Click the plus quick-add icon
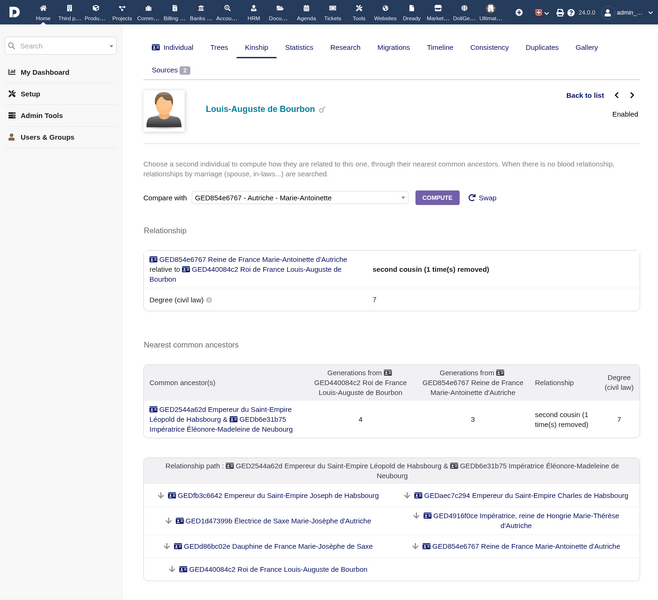 (519, 13)
